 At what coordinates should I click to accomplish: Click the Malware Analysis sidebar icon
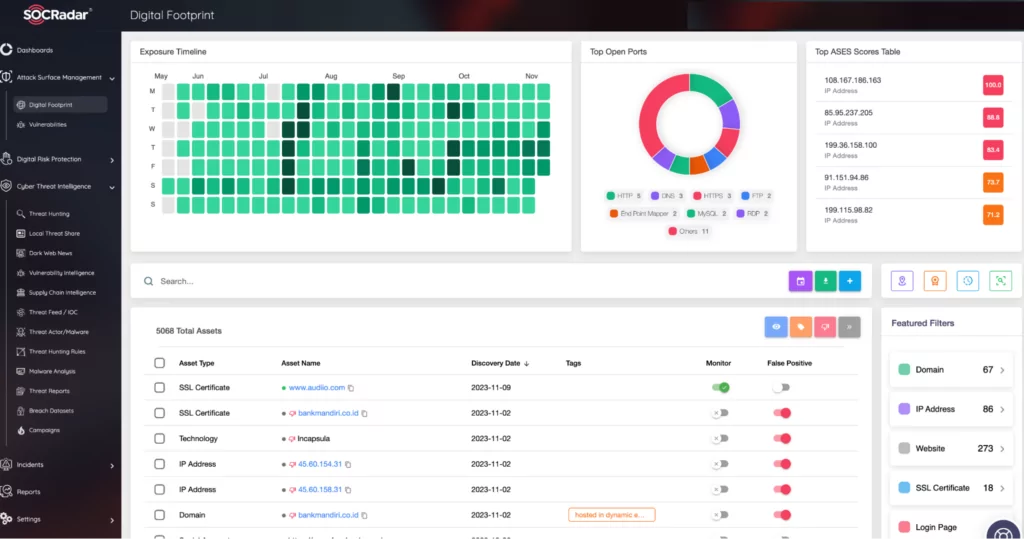point(20,371)
